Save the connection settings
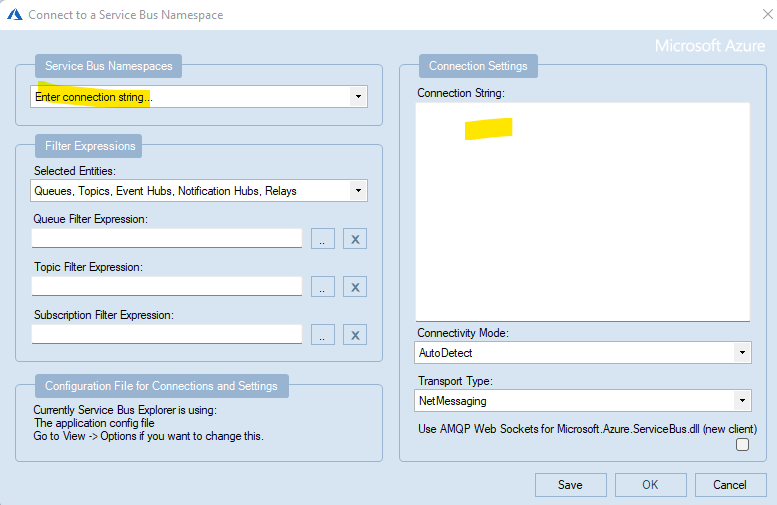Viewport: 777px width, 505px height. (570, 485)
